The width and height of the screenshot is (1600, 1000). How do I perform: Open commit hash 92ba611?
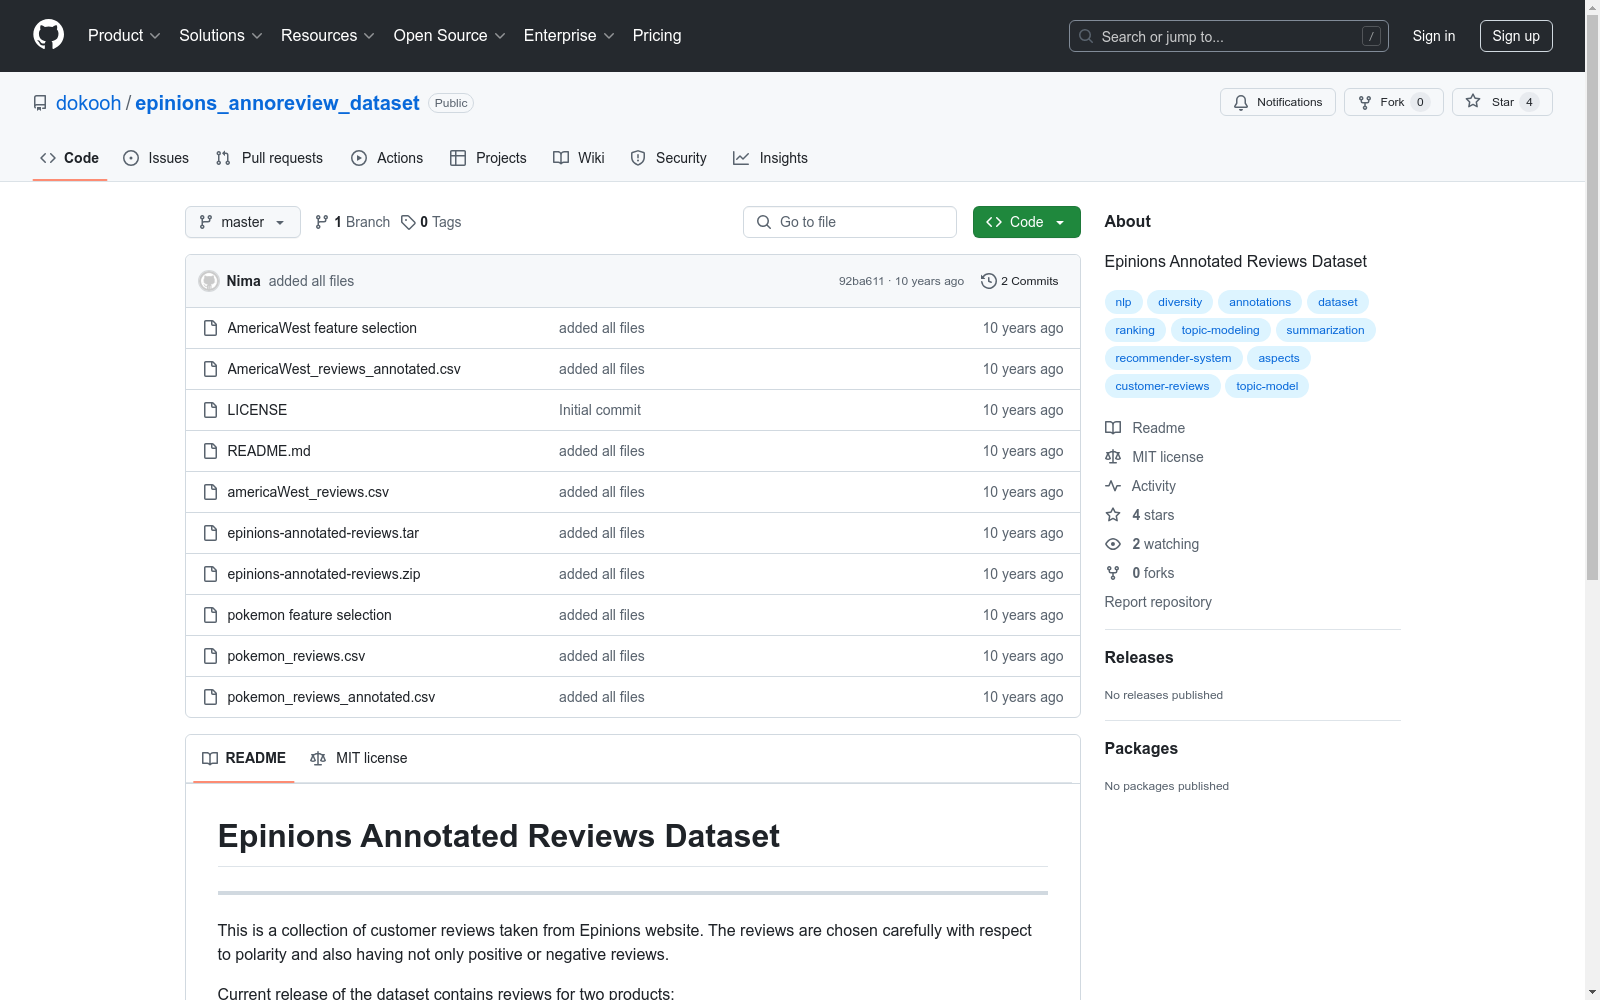pyautogui.click(x=861, y=281)
